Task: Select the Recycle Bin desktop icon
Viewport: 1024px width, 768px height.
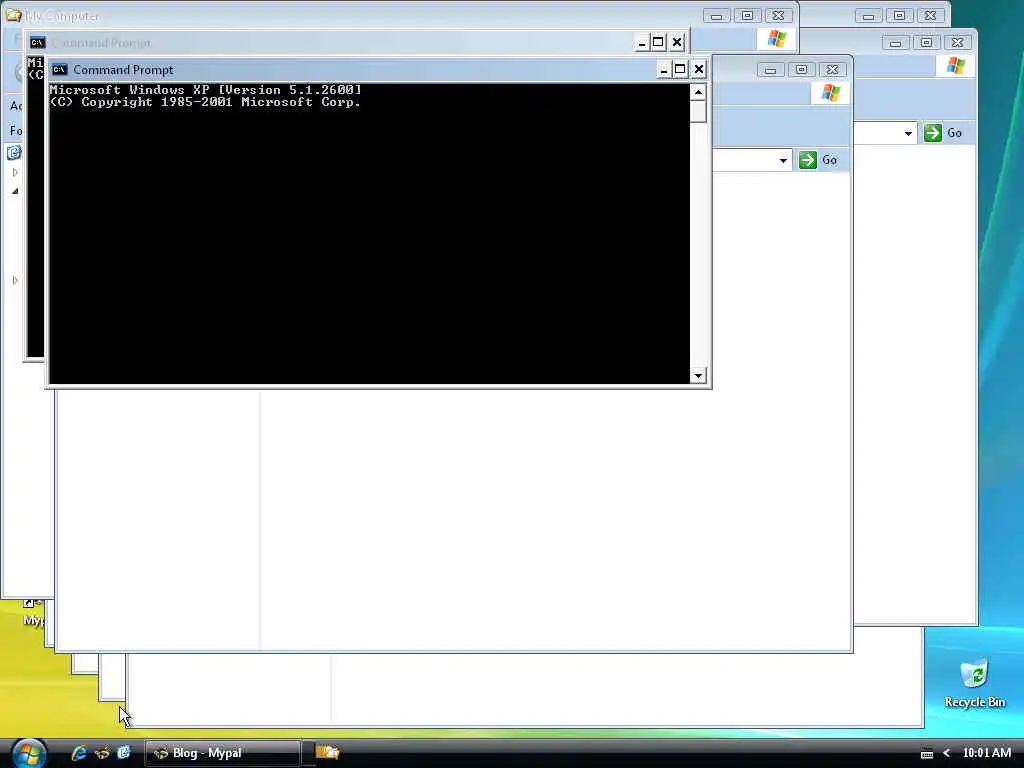Action: click(974, 684)
